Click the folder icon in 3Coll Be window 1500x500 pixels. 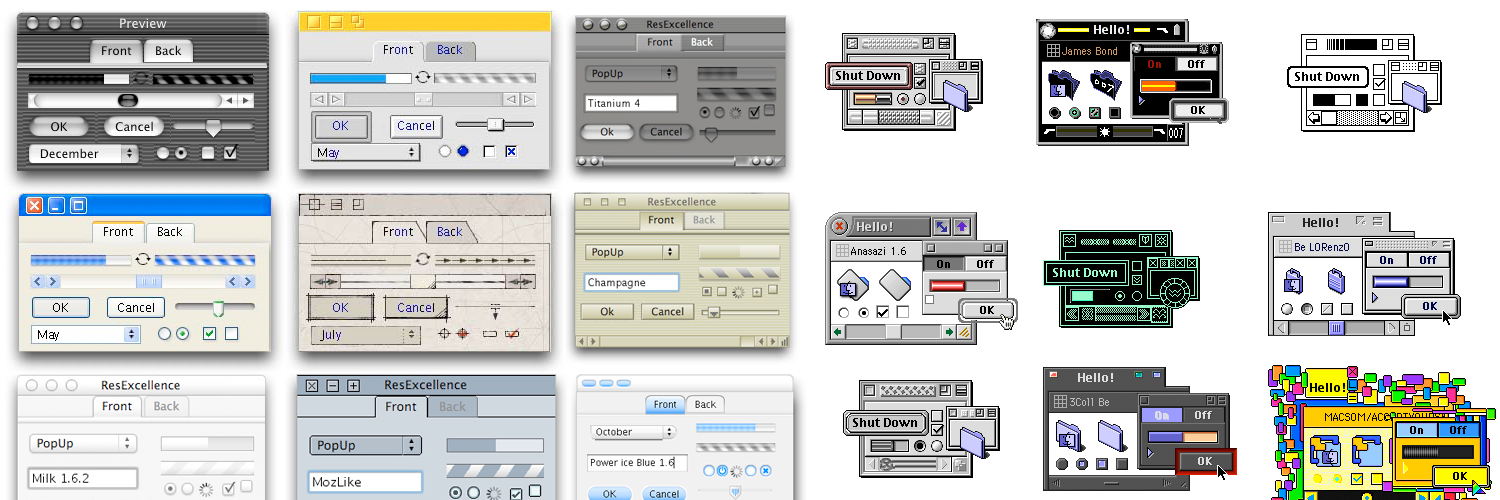click(1110, 433)
